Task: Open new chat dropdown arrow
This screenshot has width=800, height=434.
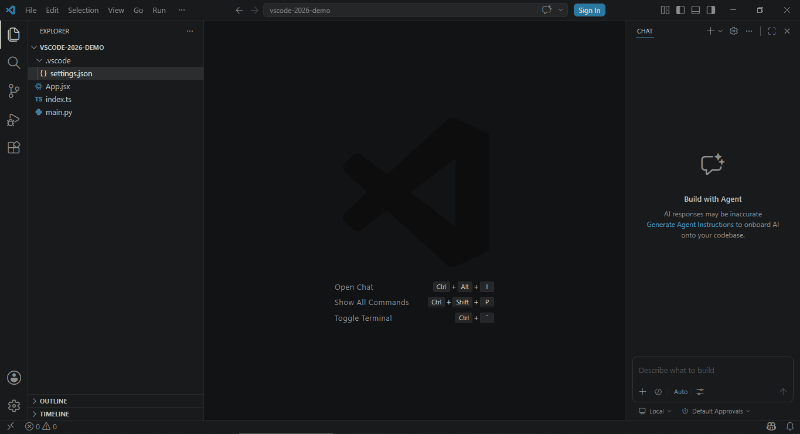Action: tap(720, 31)
